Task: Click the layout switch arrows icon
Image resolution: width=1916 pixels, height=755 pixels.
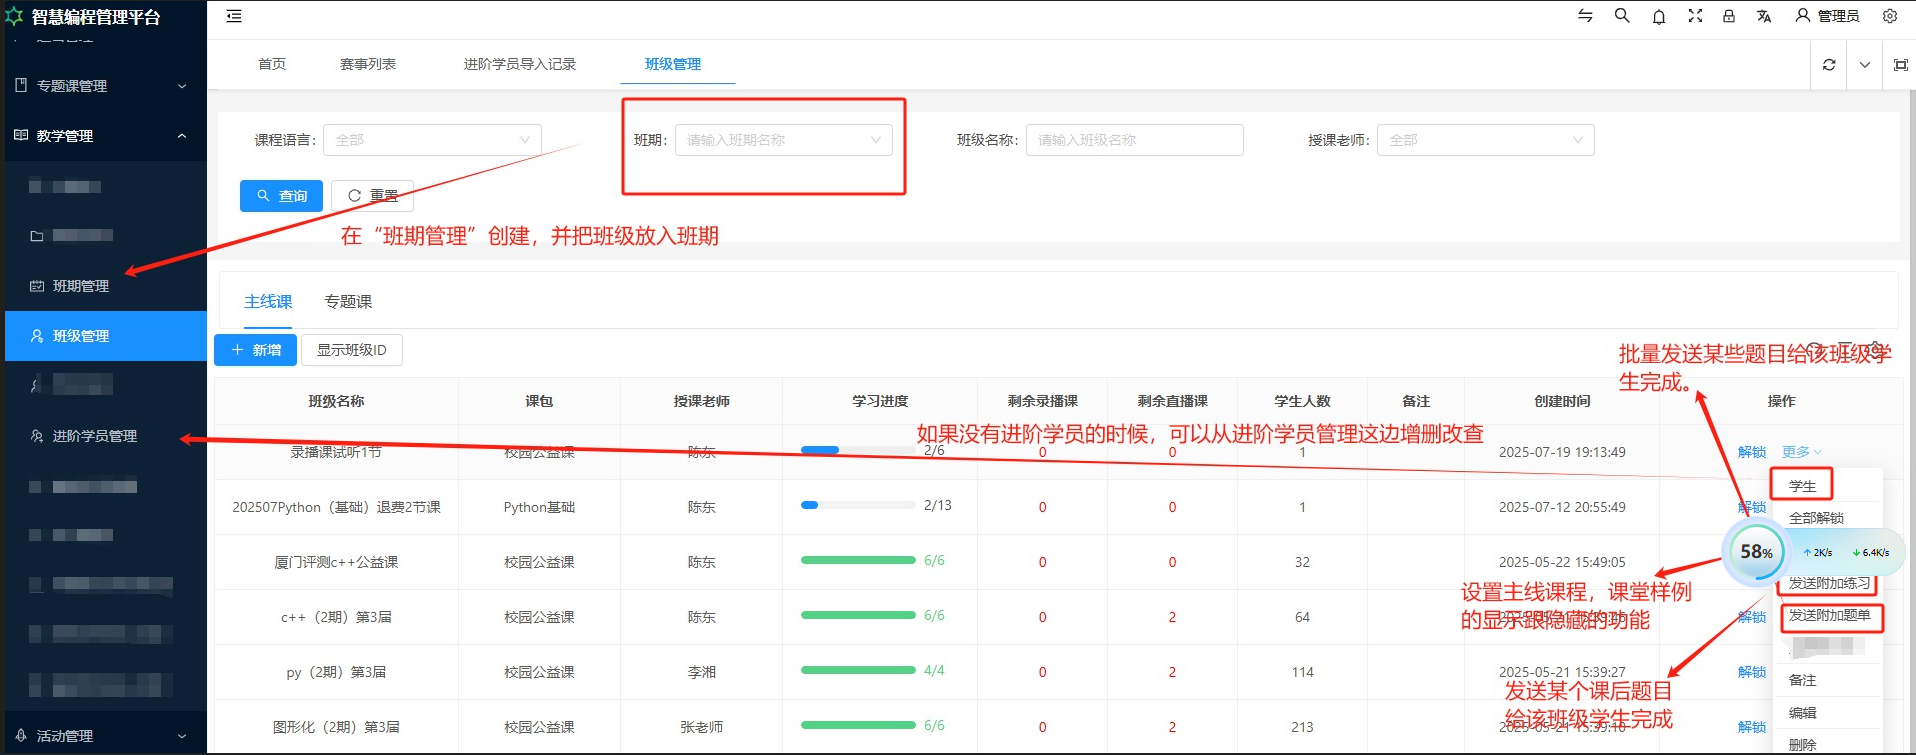Action: click(x=1585, y=16)
